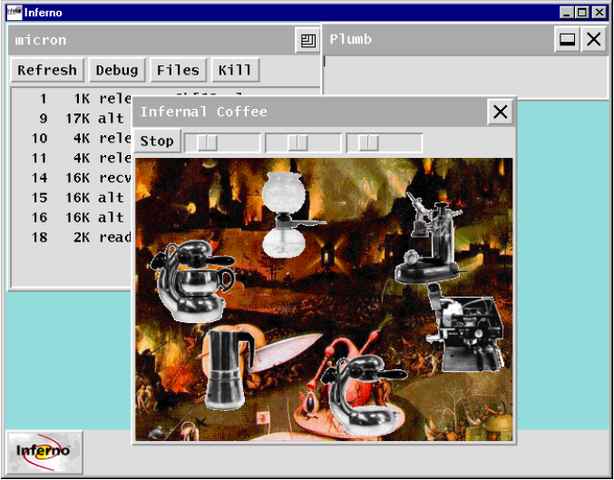This screenshot has height=480, width=614.
Task: Open the Inferno start menu logo button
Action: click(44, 452)
